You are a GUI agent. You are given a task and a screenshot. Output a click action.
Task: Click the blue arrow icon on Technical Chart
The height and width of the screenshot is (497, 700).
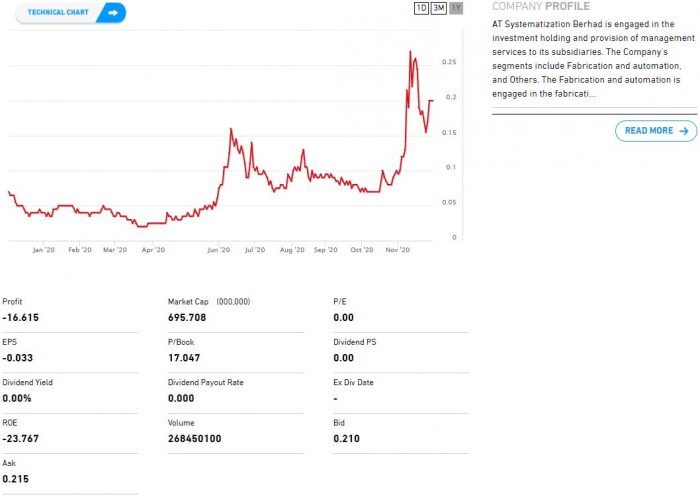pos(113,13)
